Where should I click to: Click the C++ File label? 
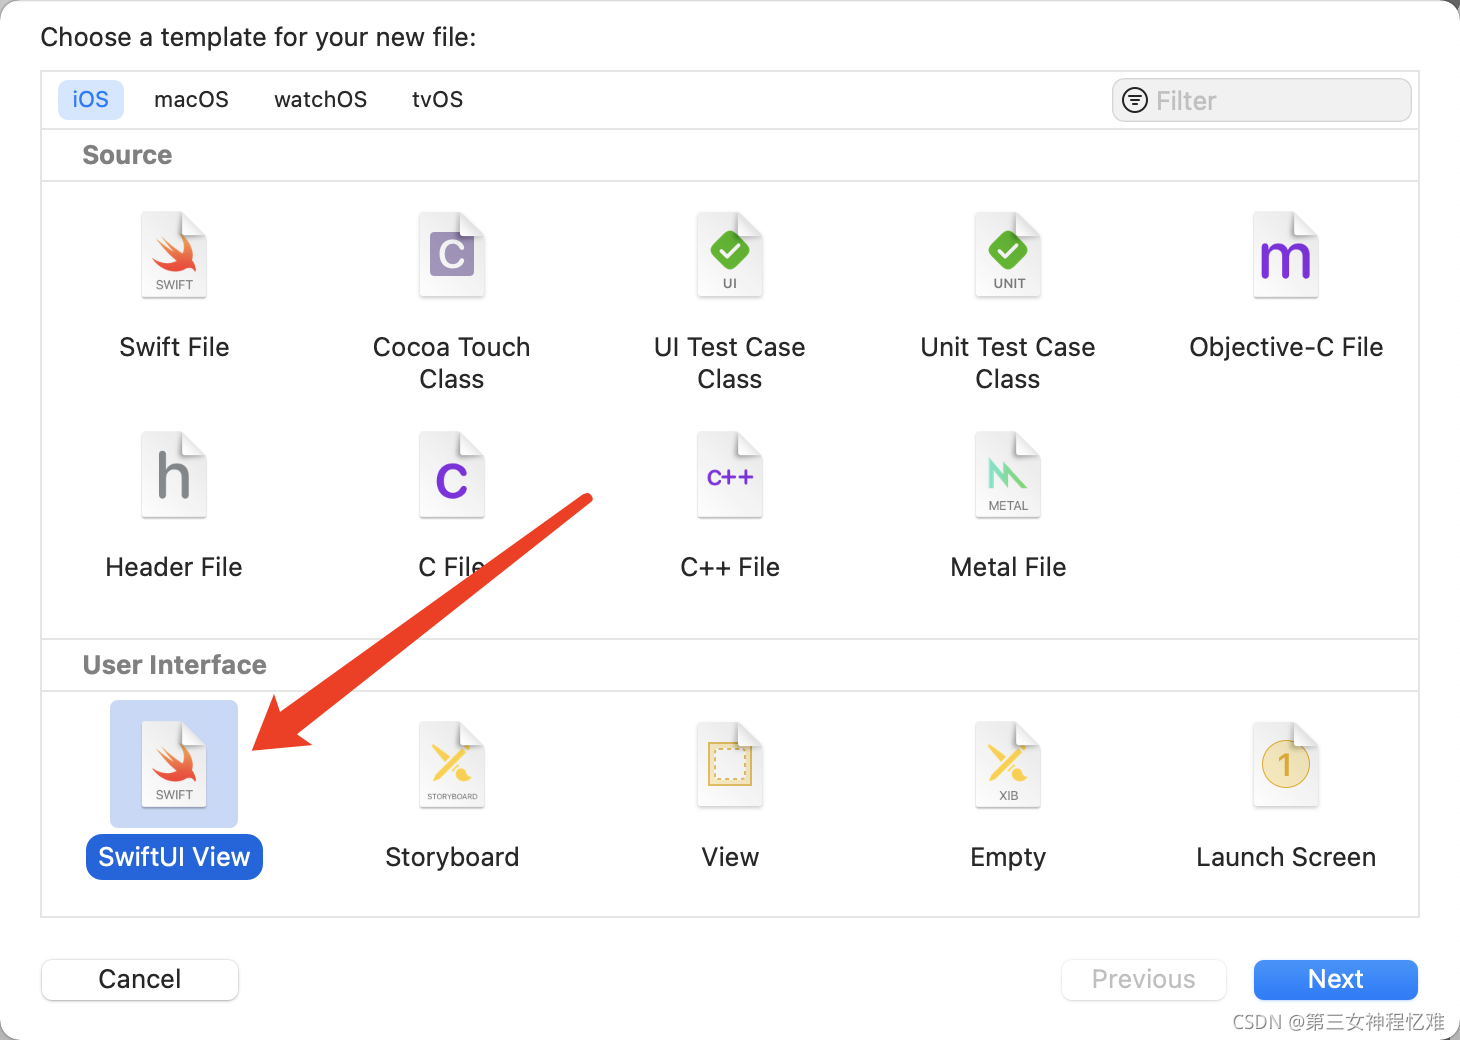click(x=730, y=567)
